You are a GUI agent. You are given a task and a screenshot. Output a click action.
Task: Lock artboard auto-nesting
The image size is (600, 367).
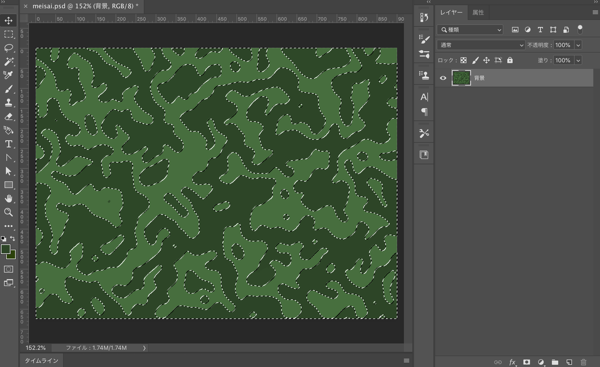[498, 60]
